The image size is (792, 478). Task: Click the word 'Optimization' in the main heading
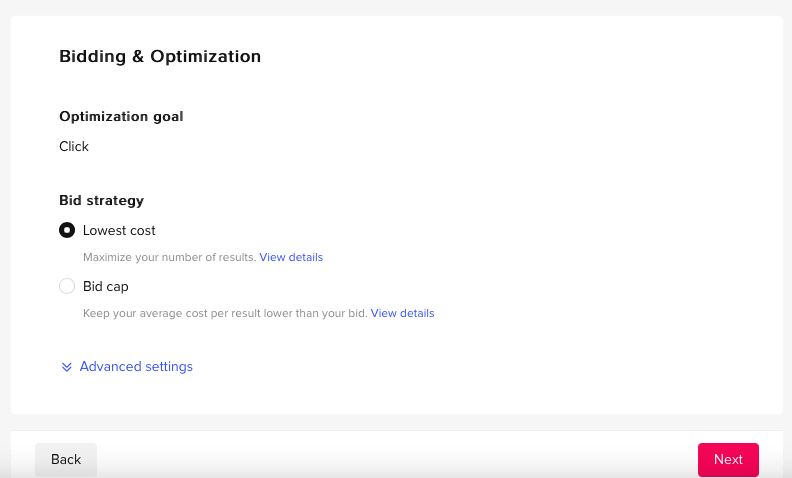pyautogui.click(x=206, y=56)
